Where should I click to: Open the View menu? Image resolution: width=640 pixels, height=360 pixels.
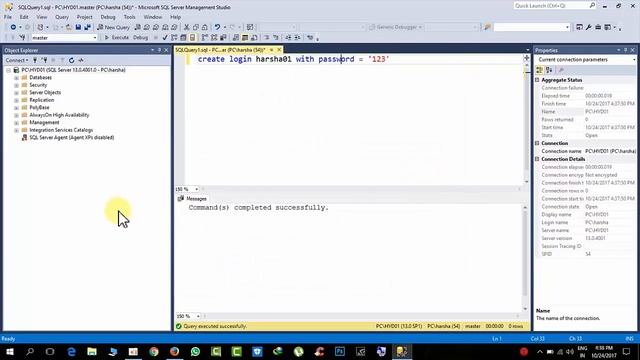tap(42, 17)
